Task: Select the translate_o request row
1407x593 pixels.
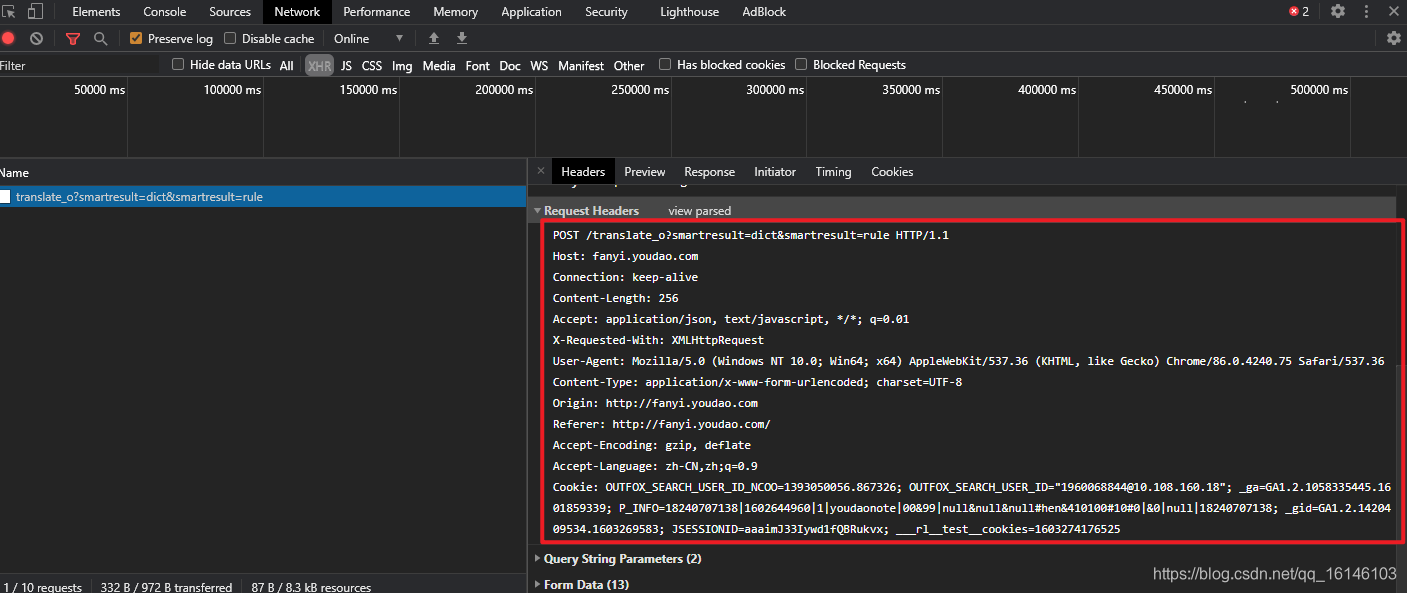Action: [263, 197]
